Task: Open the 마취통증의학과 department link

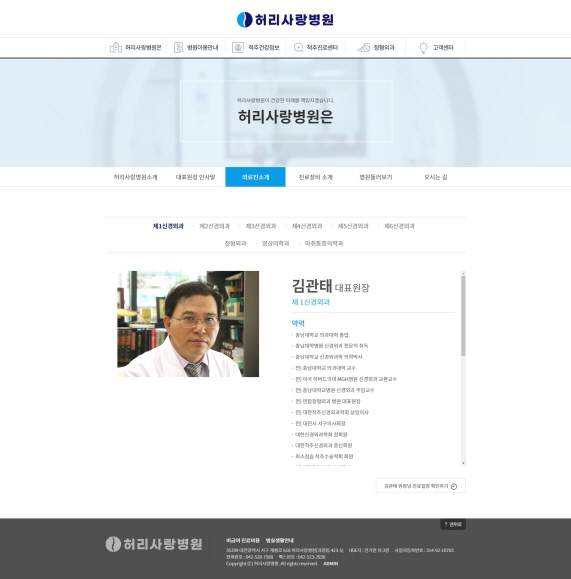Action: (324, 243)
